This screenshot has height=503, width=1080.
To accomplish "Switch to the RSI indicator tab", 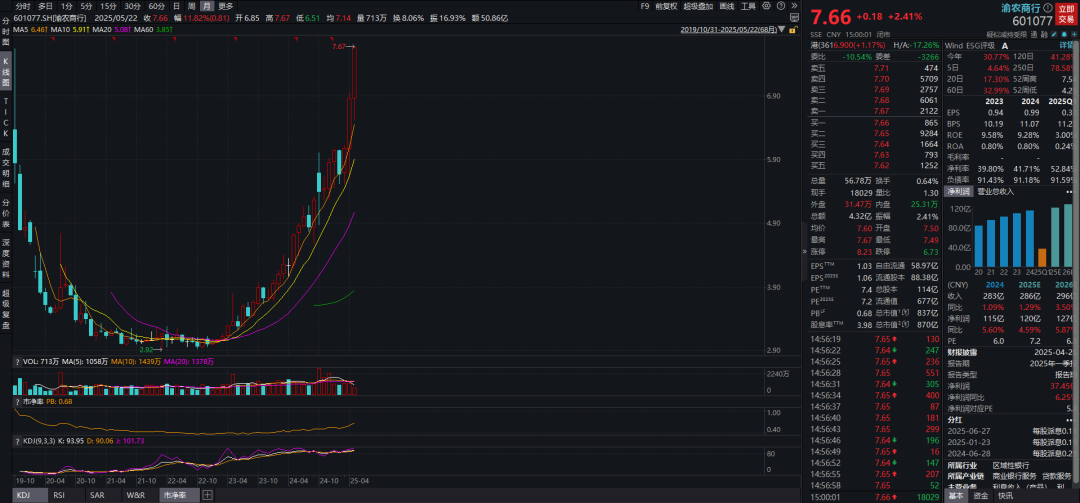I will coord(59,495).
